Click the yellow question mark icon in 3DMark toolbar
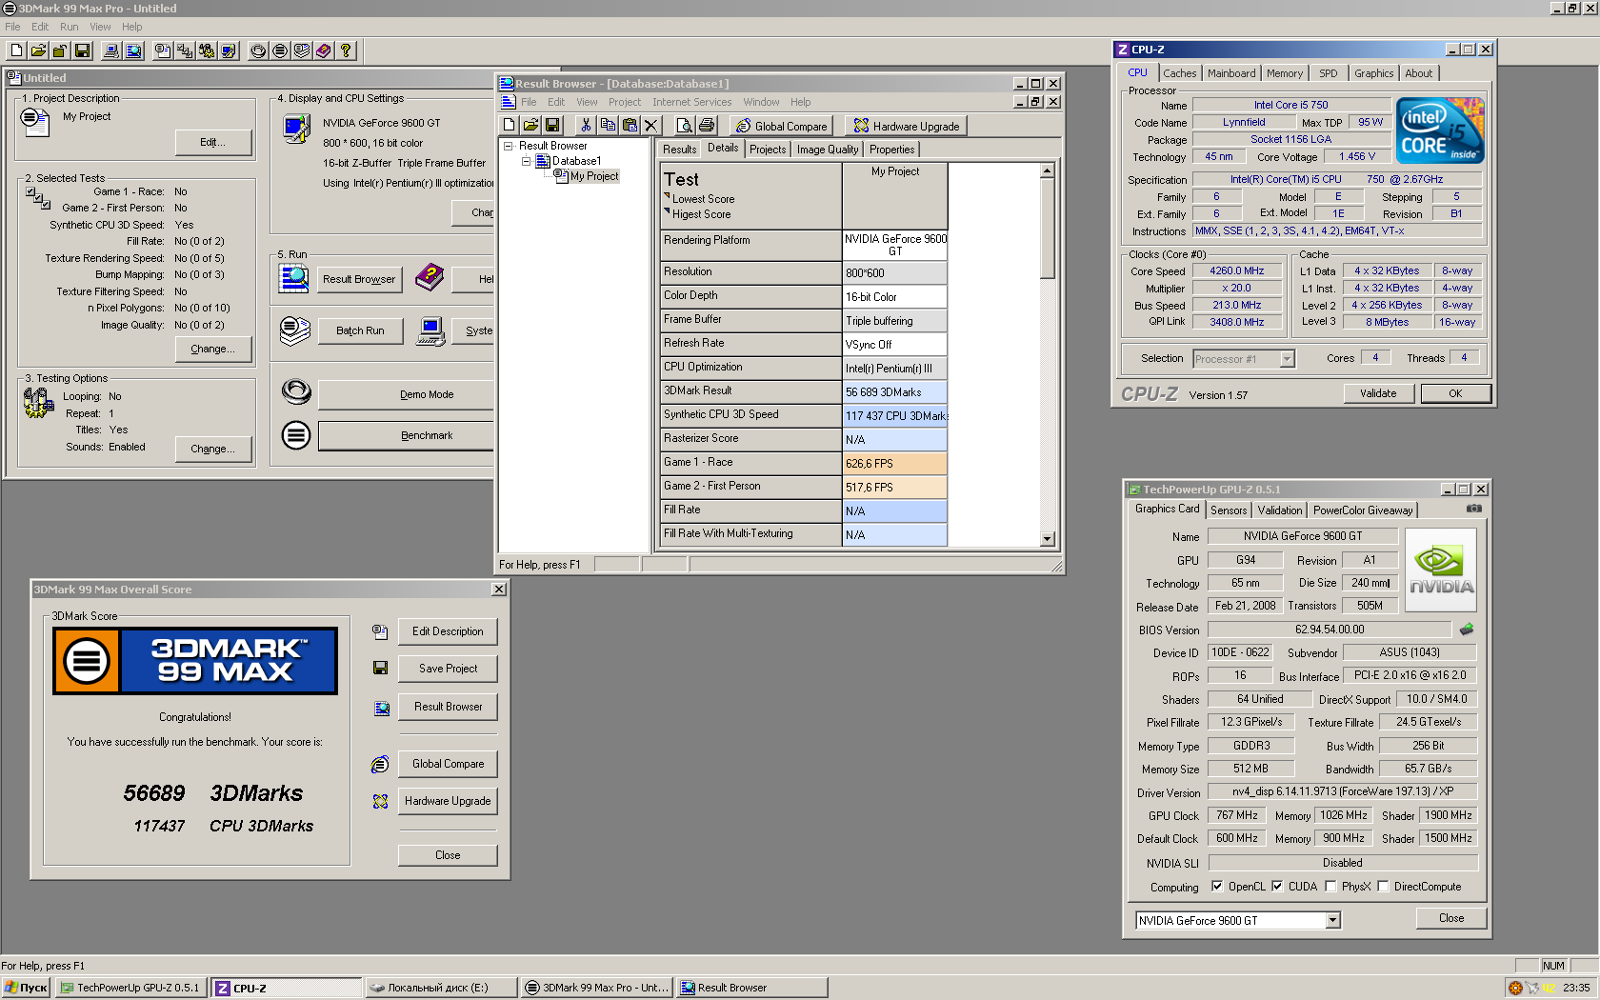This screenshot has height=1000, width=1600. (x=346, y=50)
